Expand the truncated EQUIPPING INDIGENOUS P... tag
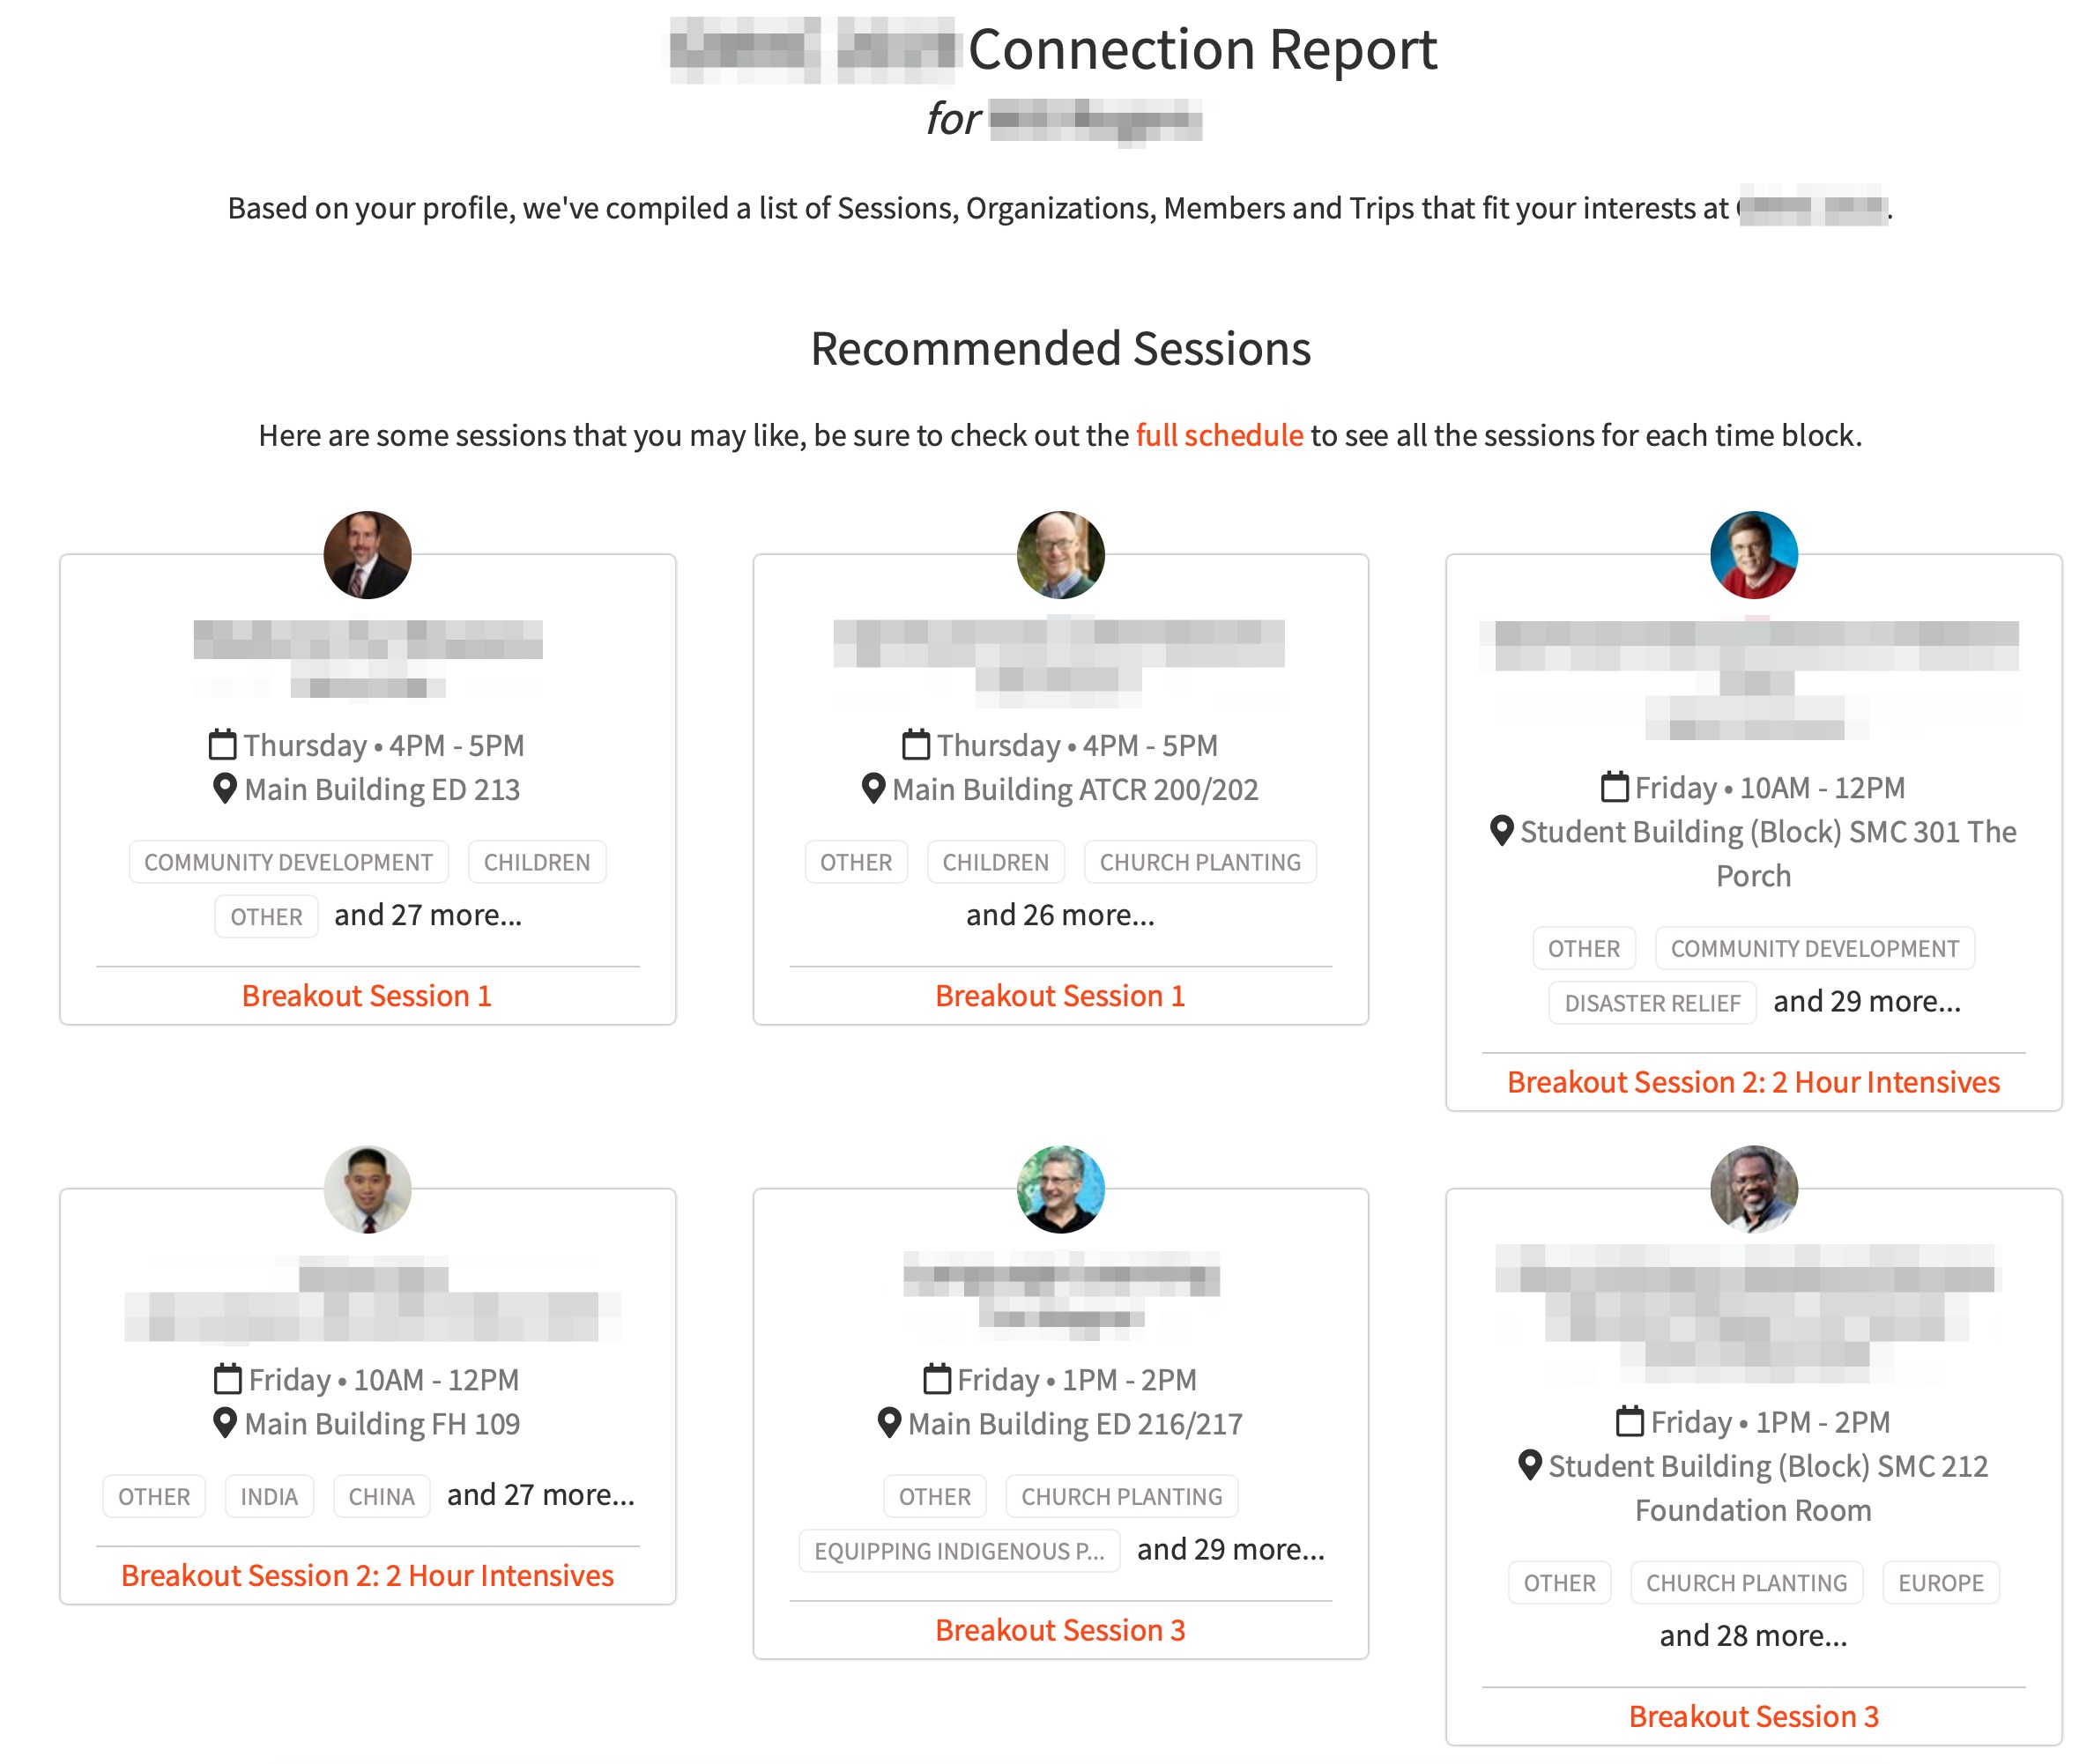2094x1764 pixels. coord(959,1550)
